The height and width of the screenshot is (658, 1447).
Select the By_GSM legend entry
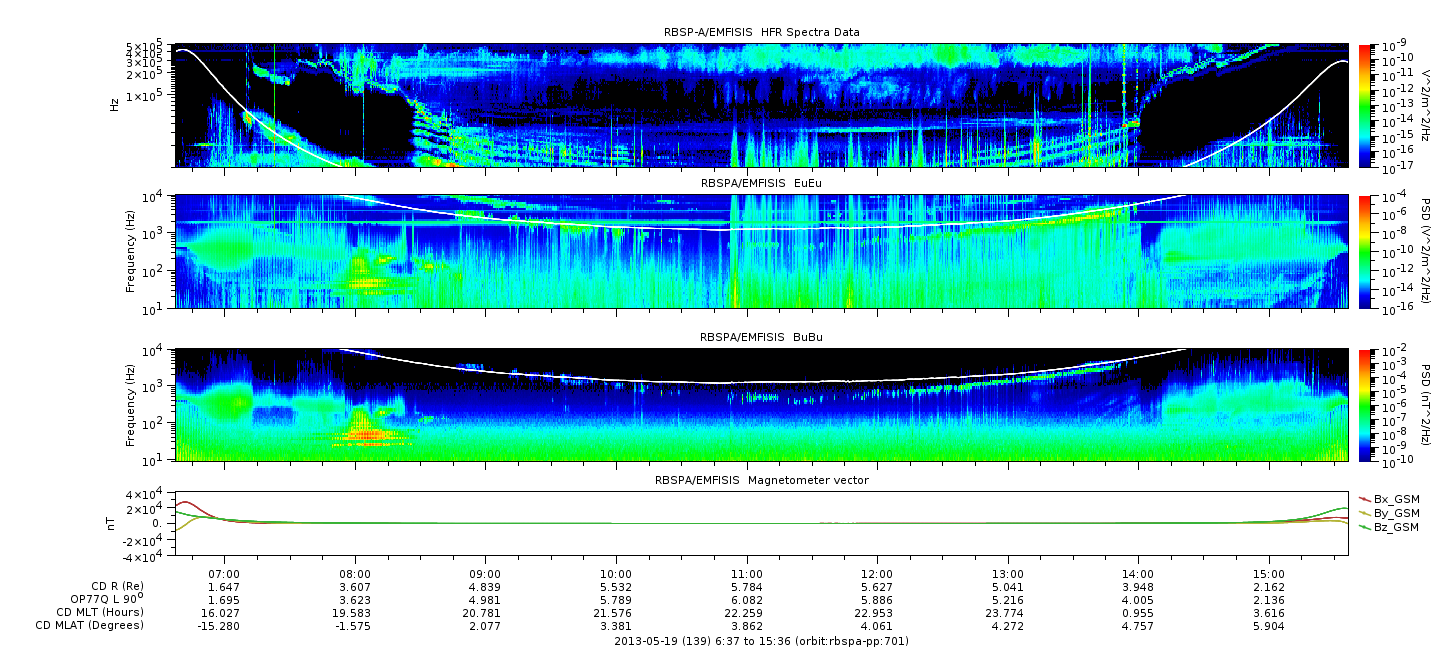(1388, 513)
